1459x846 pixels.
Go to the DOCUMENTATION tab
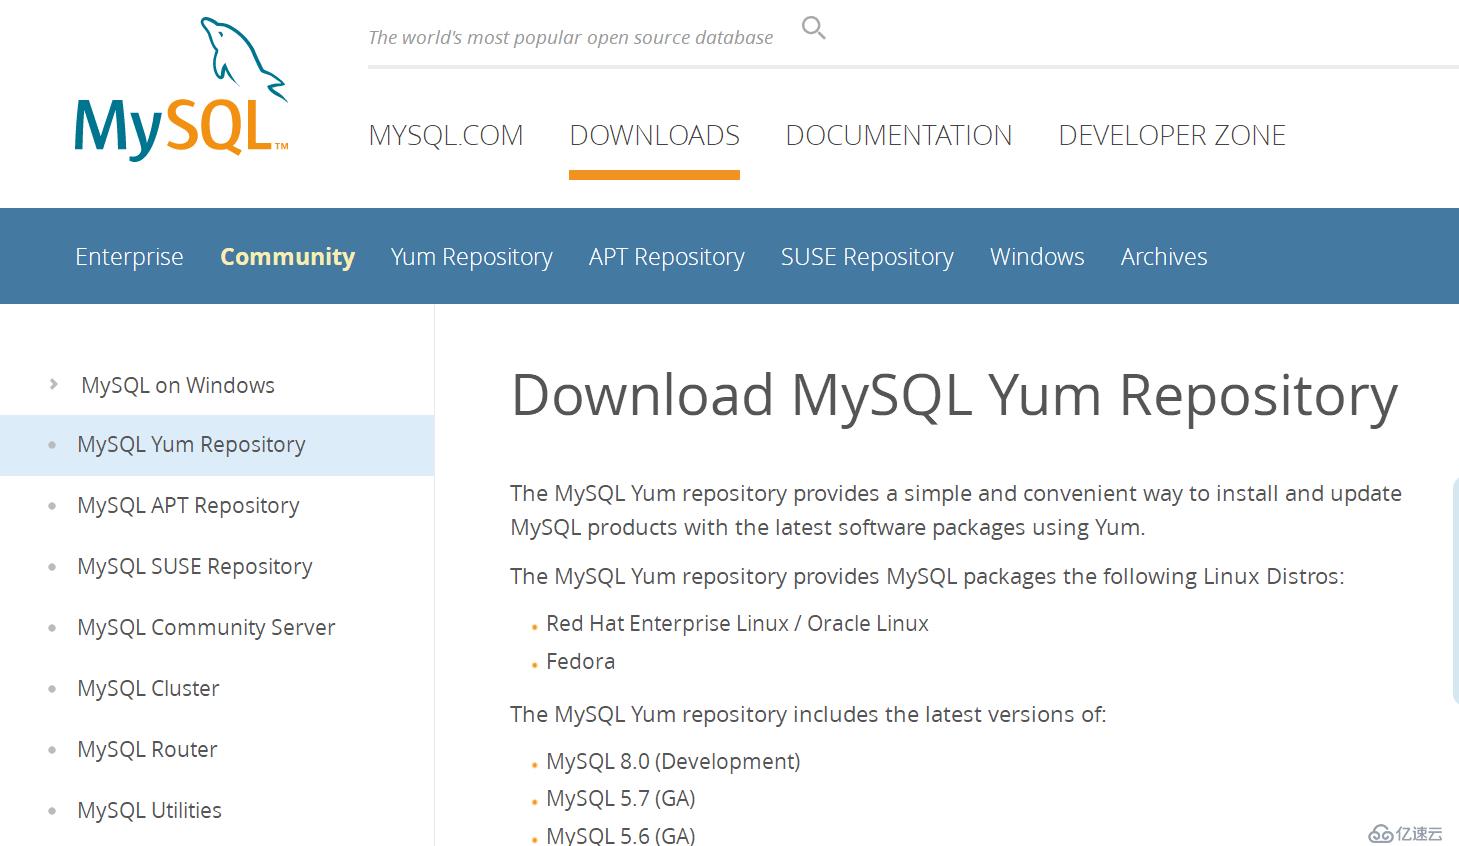coord(899,135)
